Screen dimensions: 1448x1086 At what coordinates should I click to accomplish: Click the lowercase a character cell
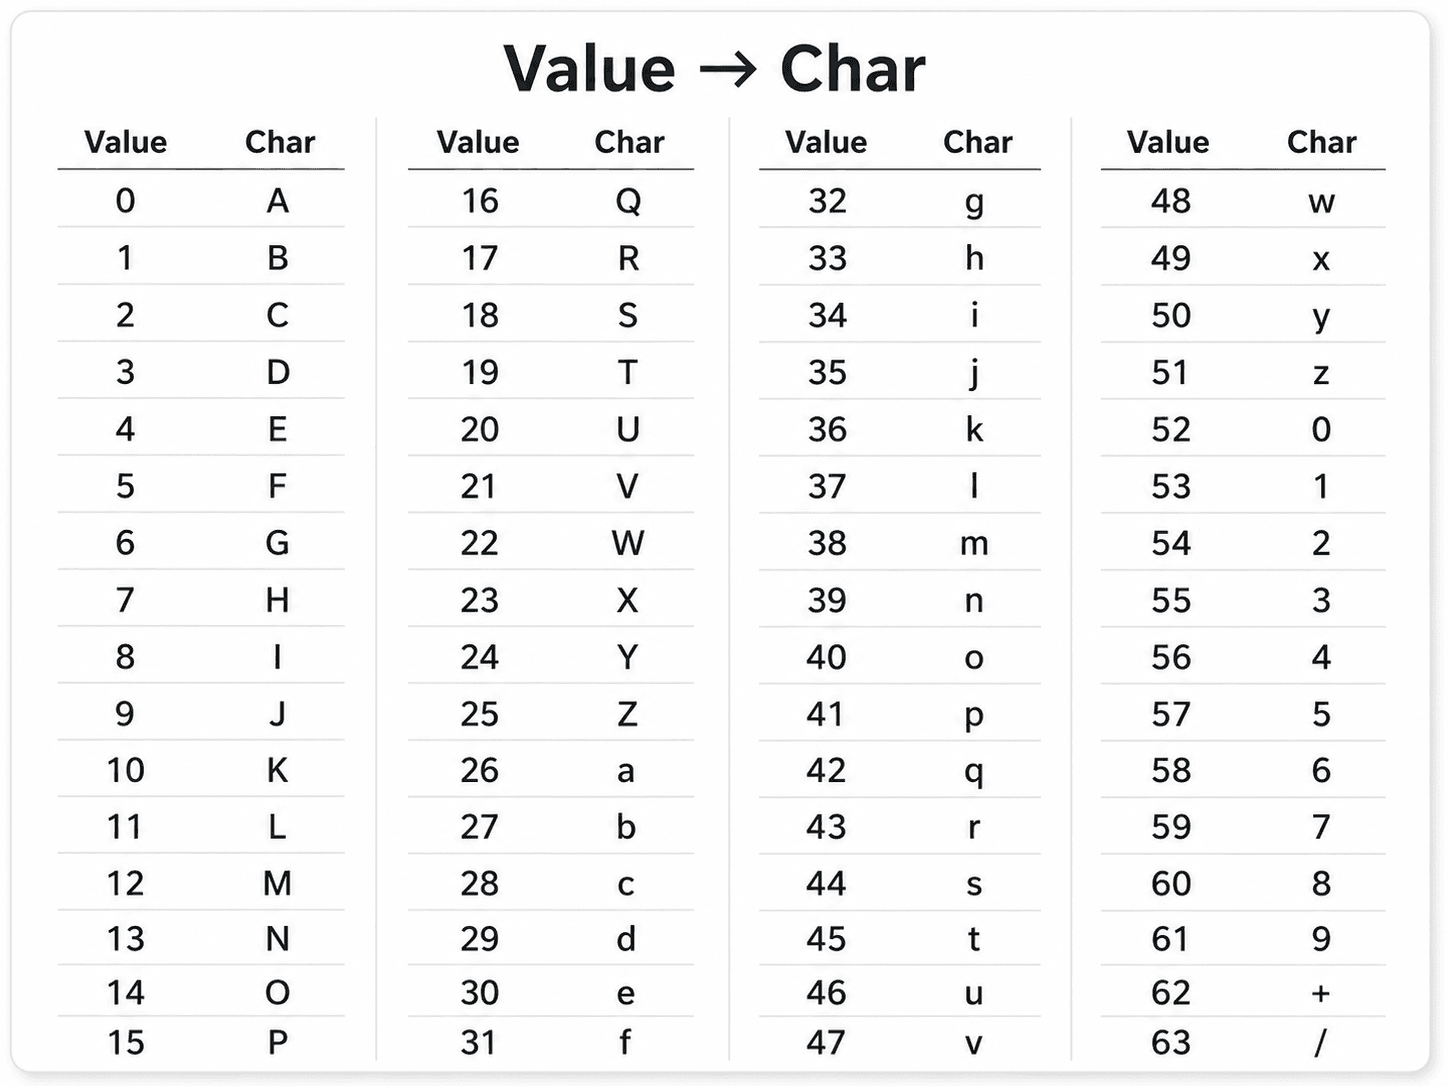[x=626, y=772]
